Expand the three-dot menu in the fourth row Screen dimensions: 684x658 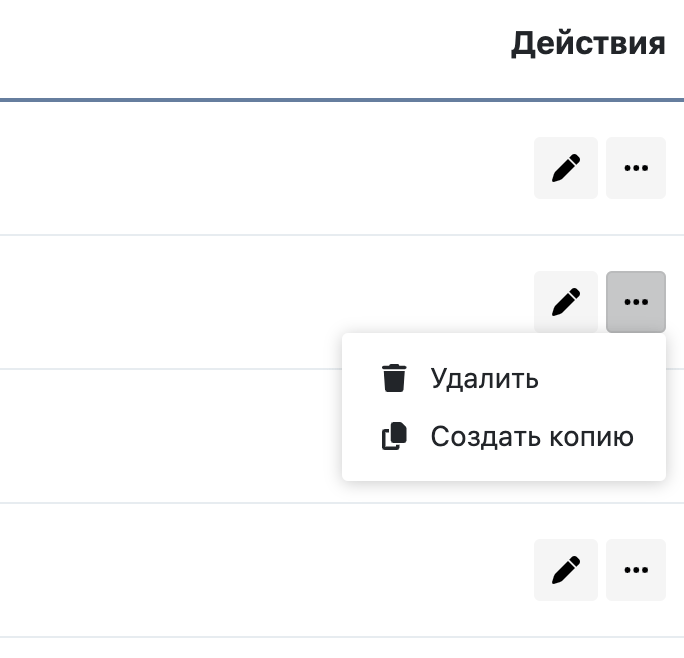click(636, 570)
